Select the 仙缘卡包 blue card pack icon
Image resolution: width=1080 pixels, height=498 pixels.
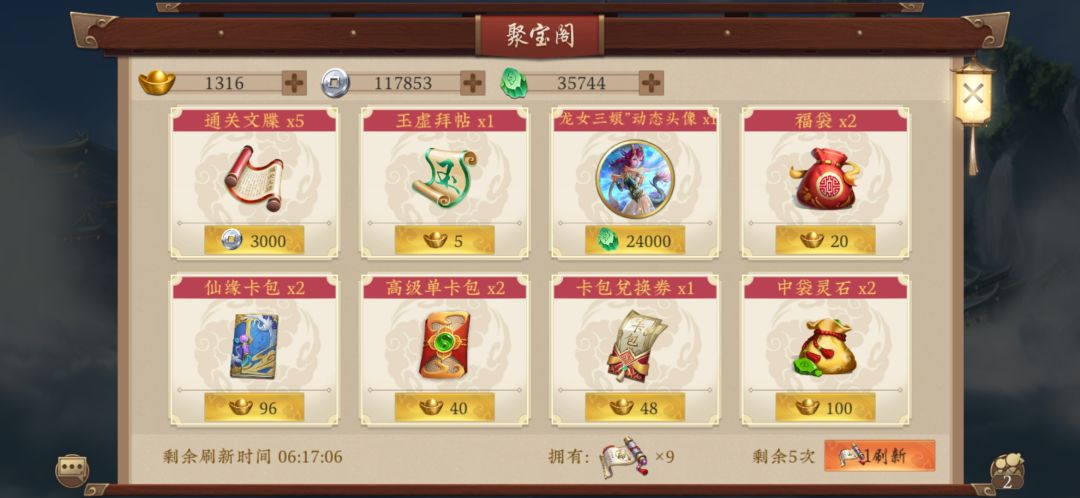253,346
